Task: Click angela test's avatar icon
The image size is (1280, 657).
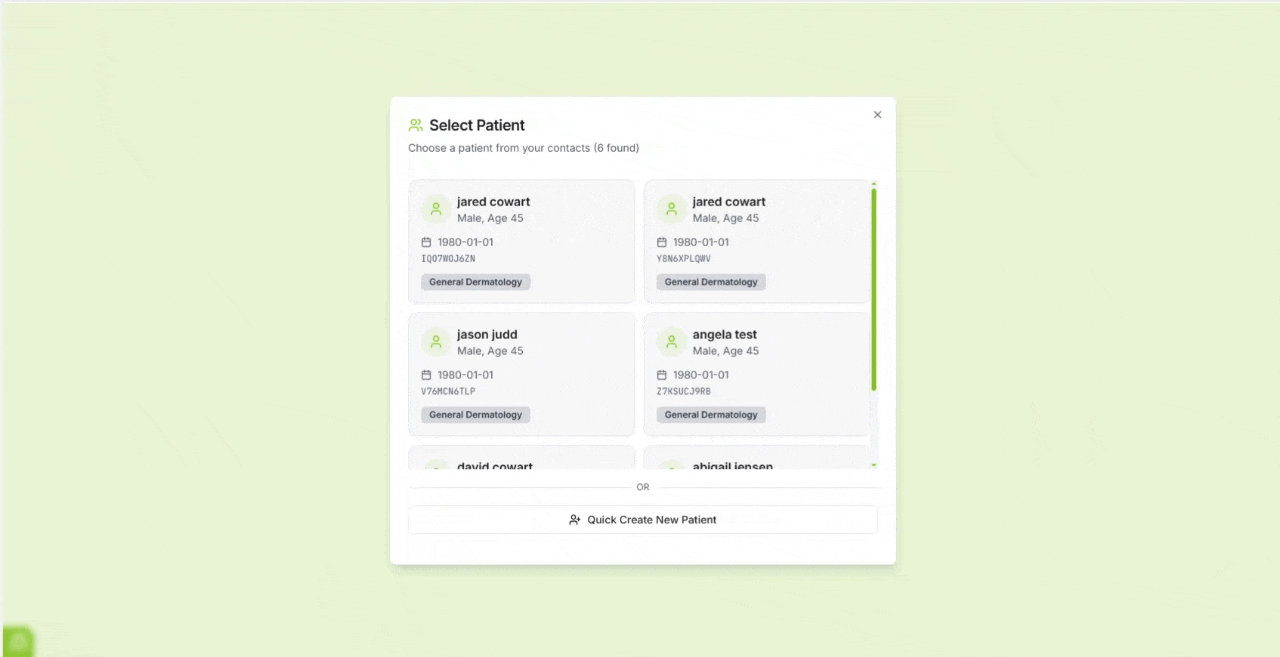Action: [x=671, y=342]
